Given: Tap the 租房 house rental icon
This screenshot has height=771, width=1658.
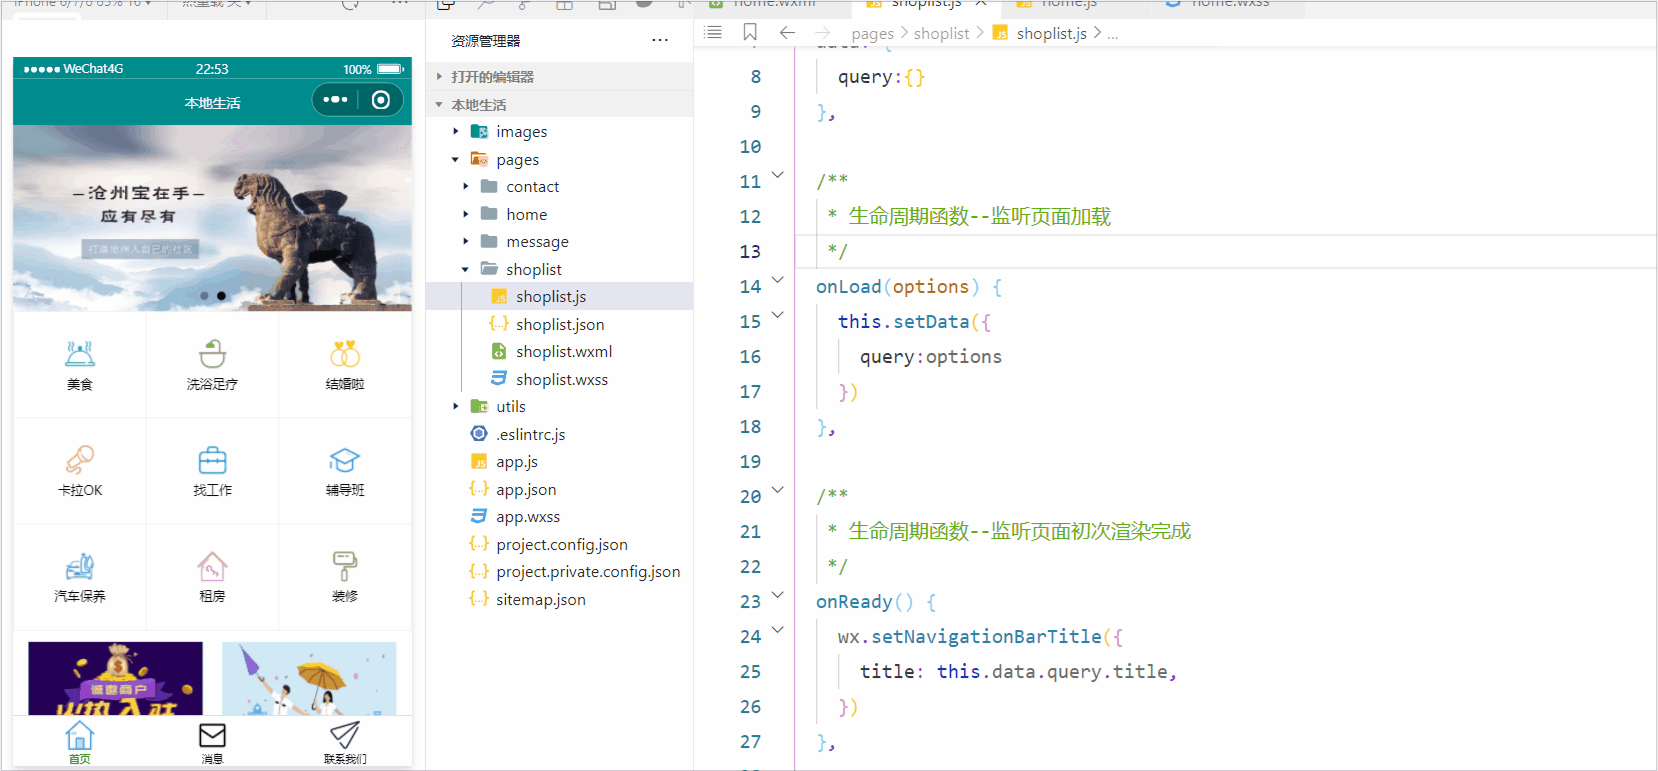Looking at the screenshot, I should (x=212, y=566).
